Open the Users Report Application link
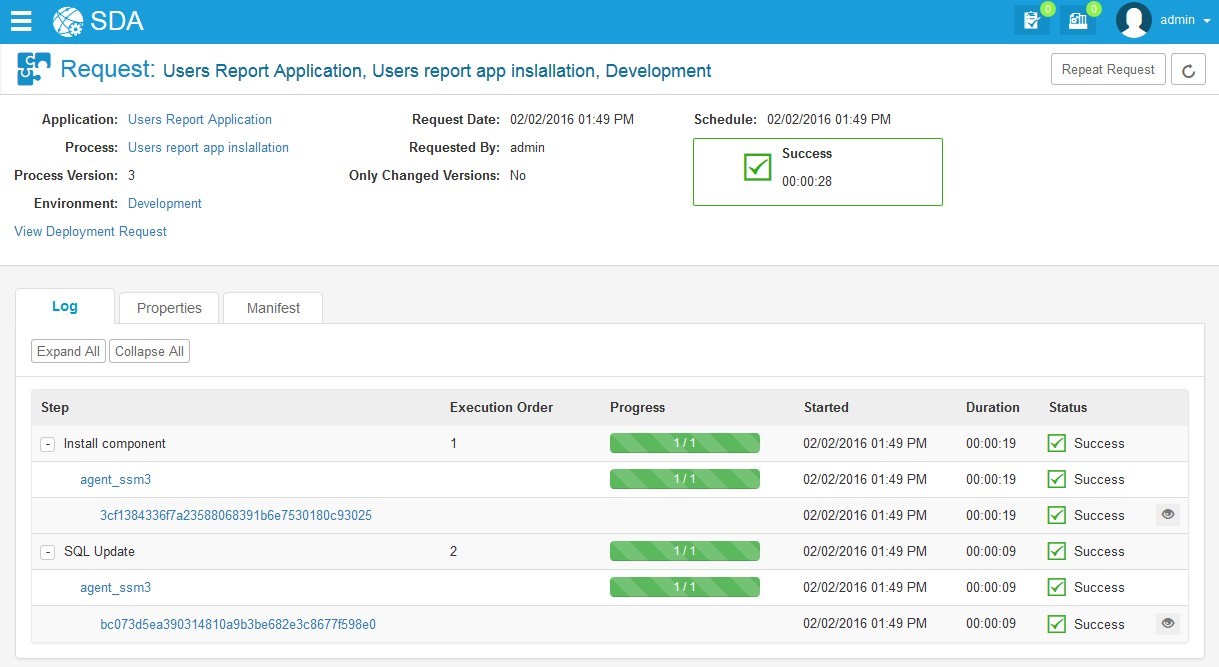1219x667 pixels. (200, 119)
